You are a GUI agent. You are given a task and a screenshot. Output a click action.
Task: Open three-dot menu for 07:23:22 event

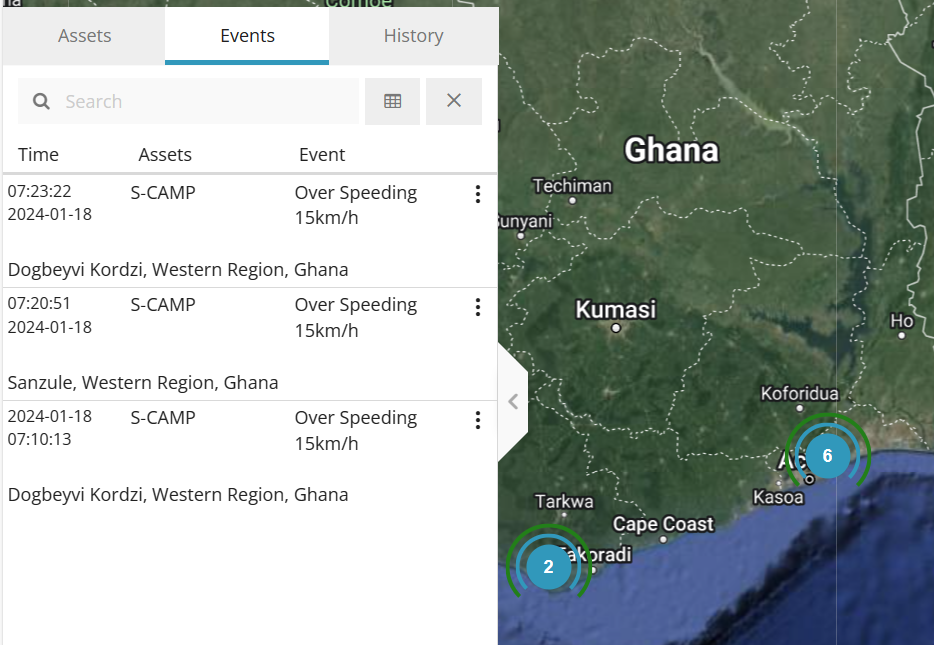(x=478, y=194)
